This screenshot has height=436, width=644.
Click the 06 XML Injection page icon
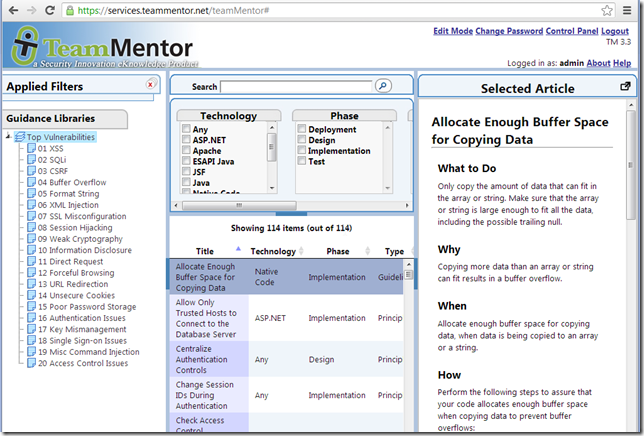click(31, 204)
